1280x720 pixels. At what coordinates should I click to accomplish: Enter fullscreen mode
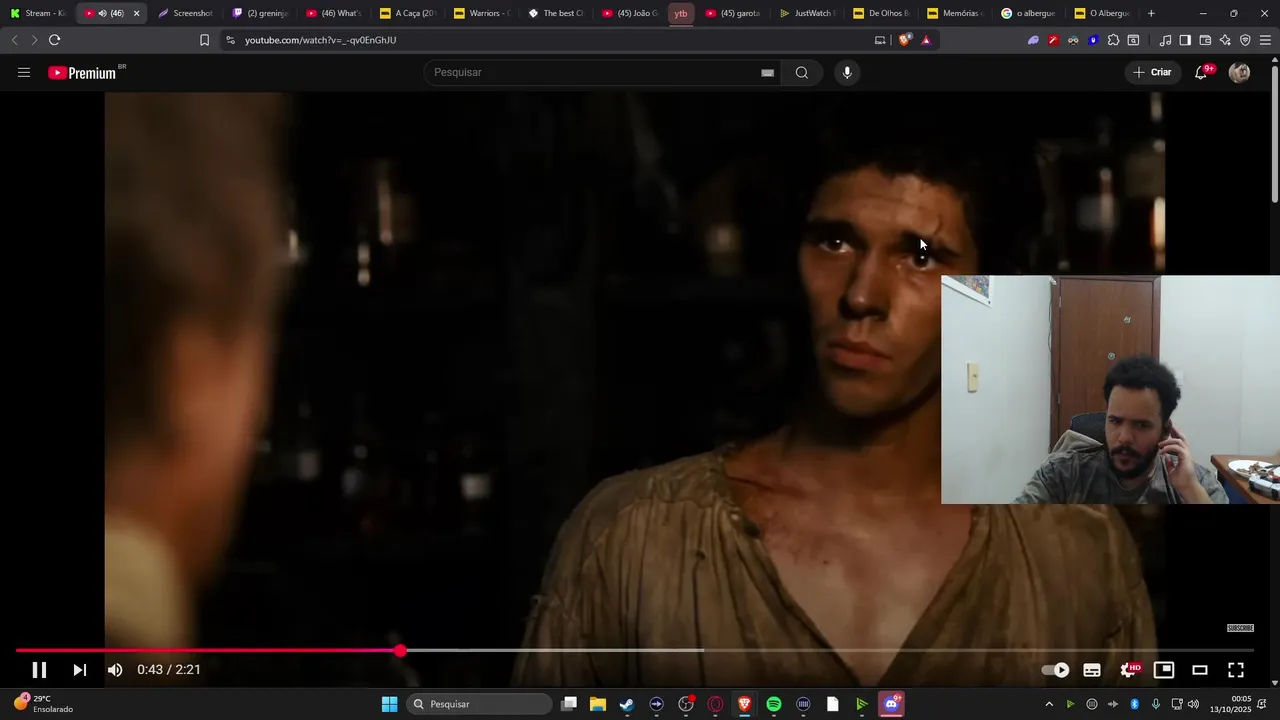pyautogui.click(x=1236, y=670)
